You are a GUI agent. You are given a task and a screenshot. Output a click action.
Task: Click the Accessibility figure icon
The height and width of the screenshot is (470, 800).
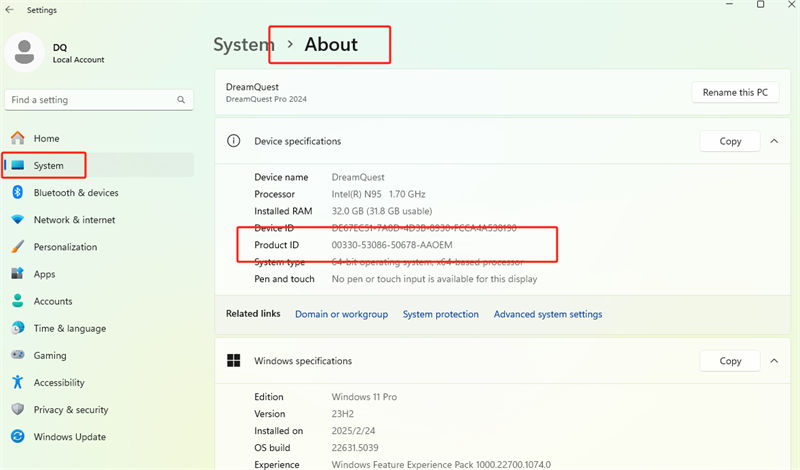click(18, 382)
